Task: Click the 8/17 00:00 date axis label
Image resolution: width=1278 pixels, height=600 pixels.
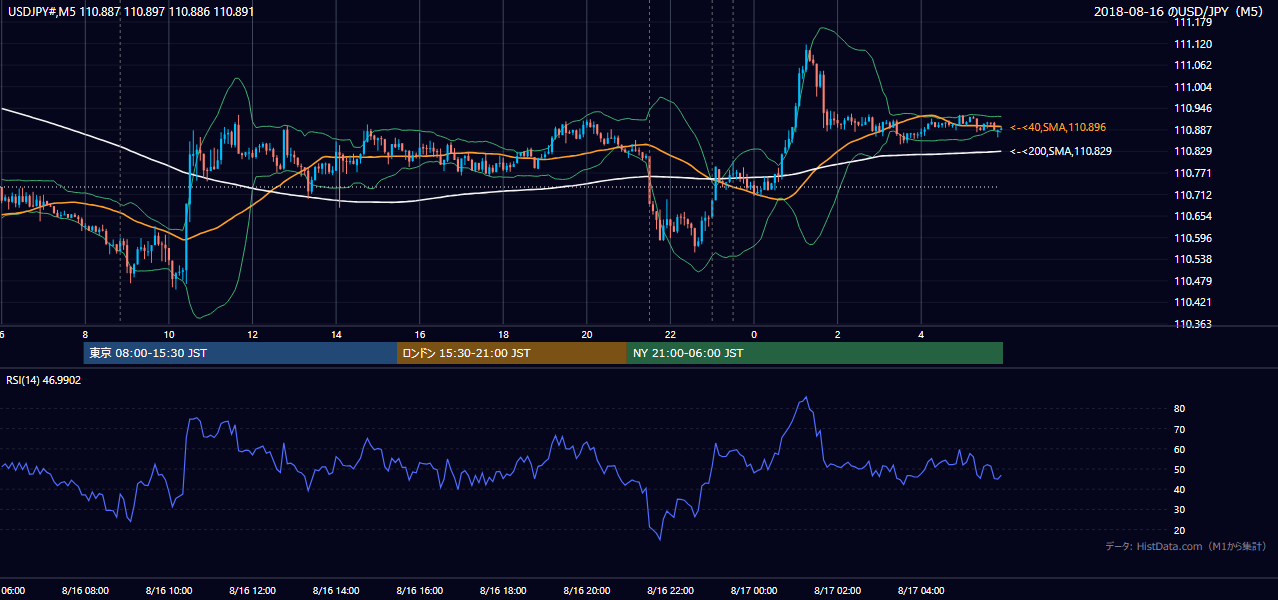Action: click(x=754, y=591)
